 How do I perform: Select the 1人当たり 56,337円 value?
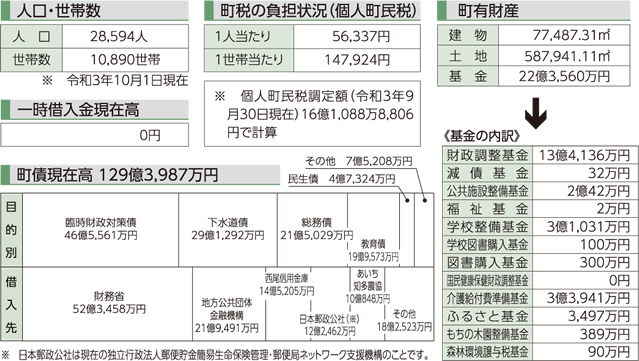(x=357, y=36)
